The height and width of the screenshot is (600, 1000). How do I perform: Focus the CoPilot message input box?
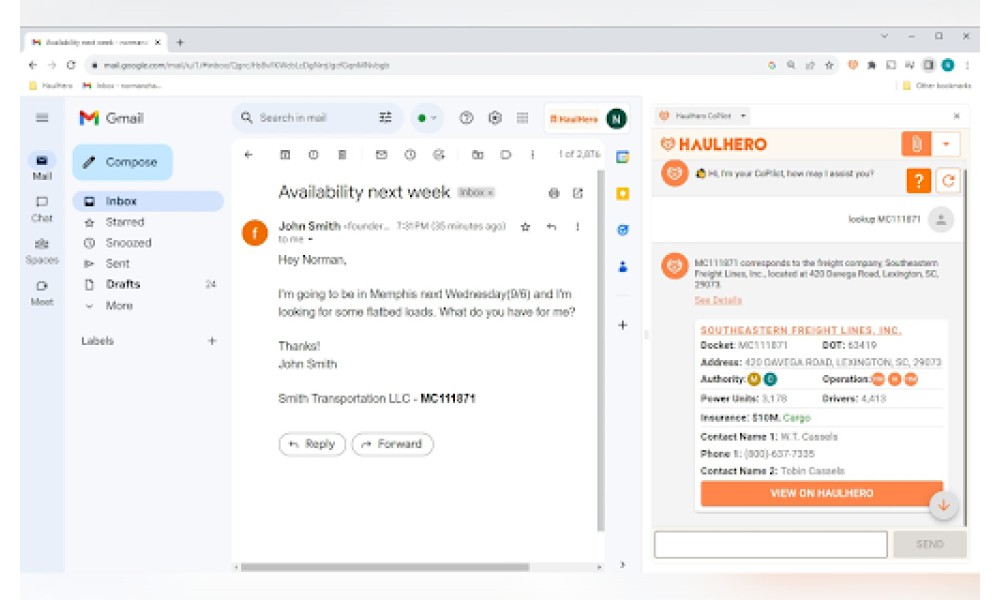pos(770,545)
